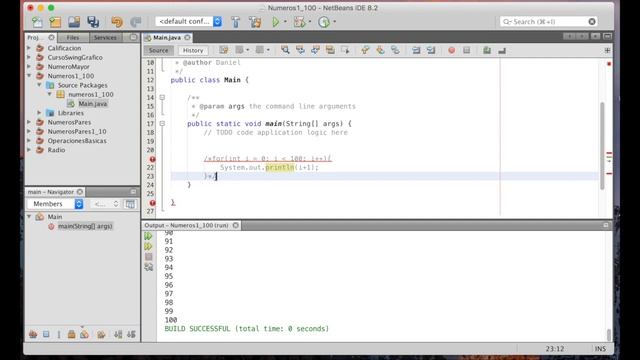
Task: Click the Build Project hammer icon
Action: pyautogui.click(x=236, y=22)
